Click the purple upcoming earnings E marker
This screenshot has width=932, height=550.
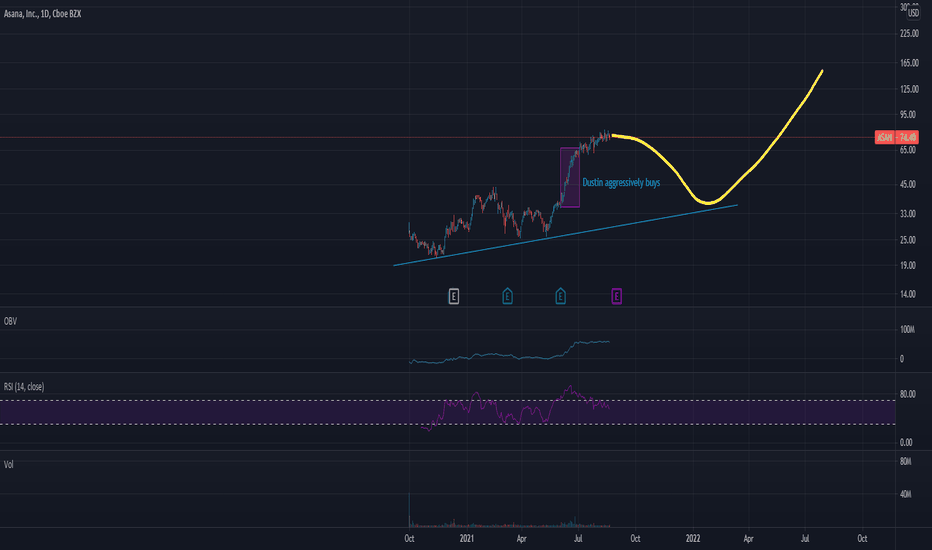(x=616, y=296)
